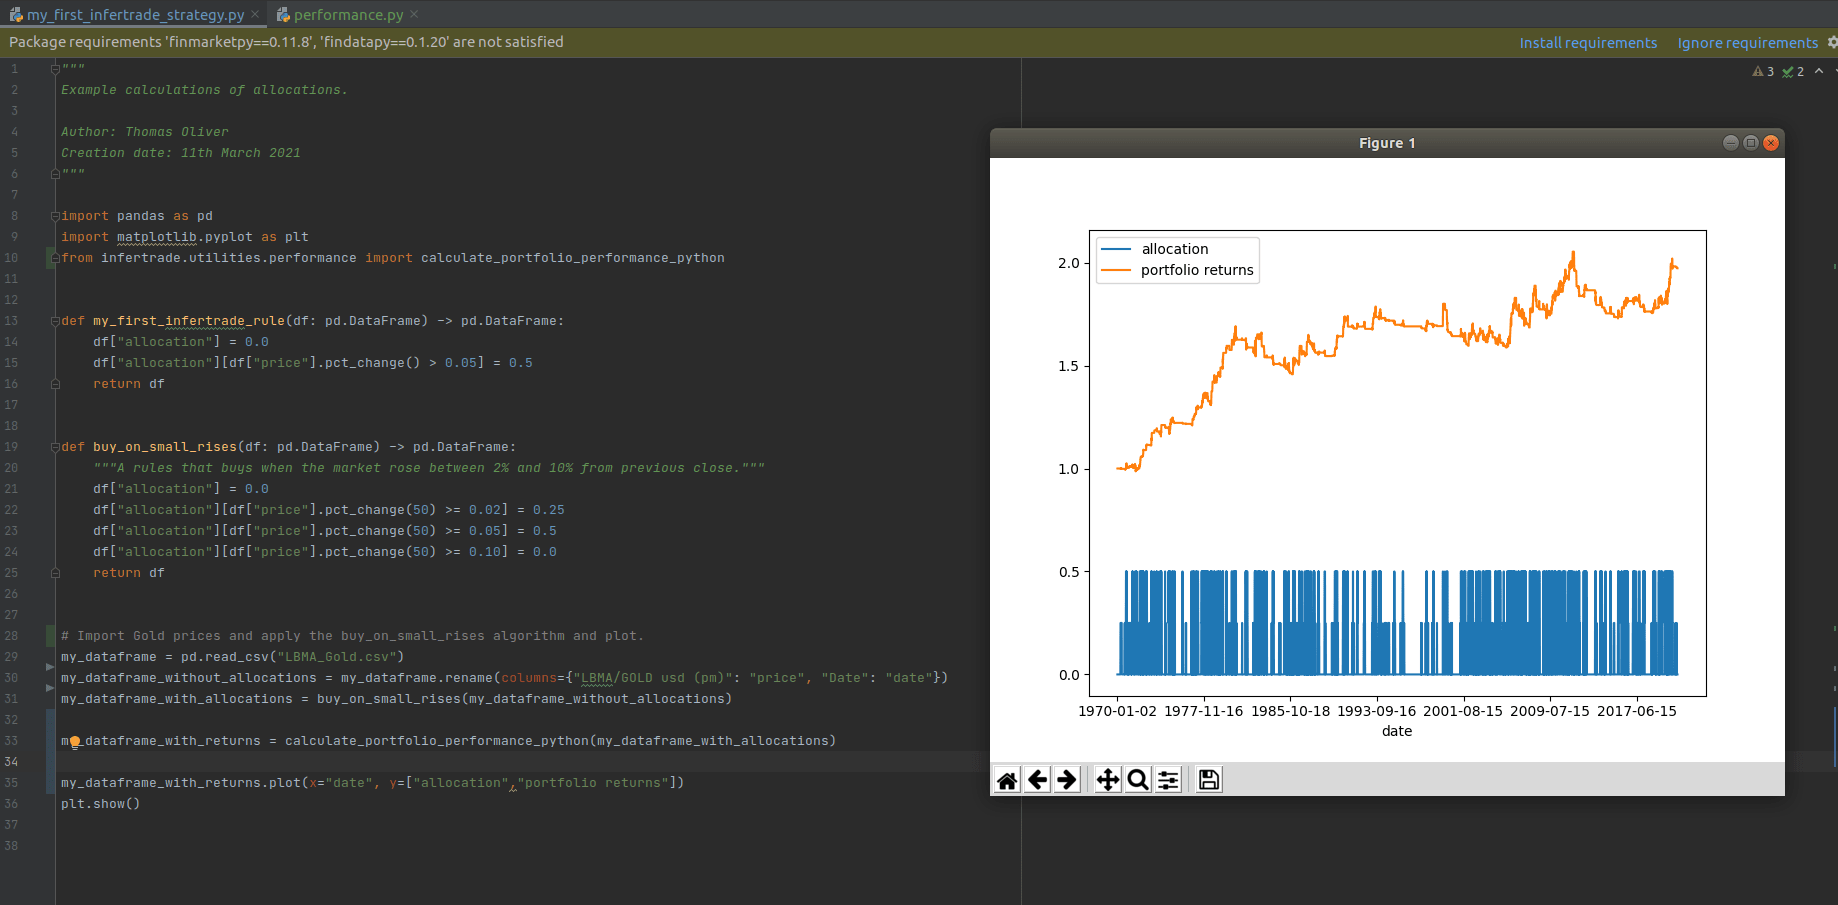The image size is (1838, 905).
Task: Open Configure subplots sliders icon
Action: tap(1168, 780)
